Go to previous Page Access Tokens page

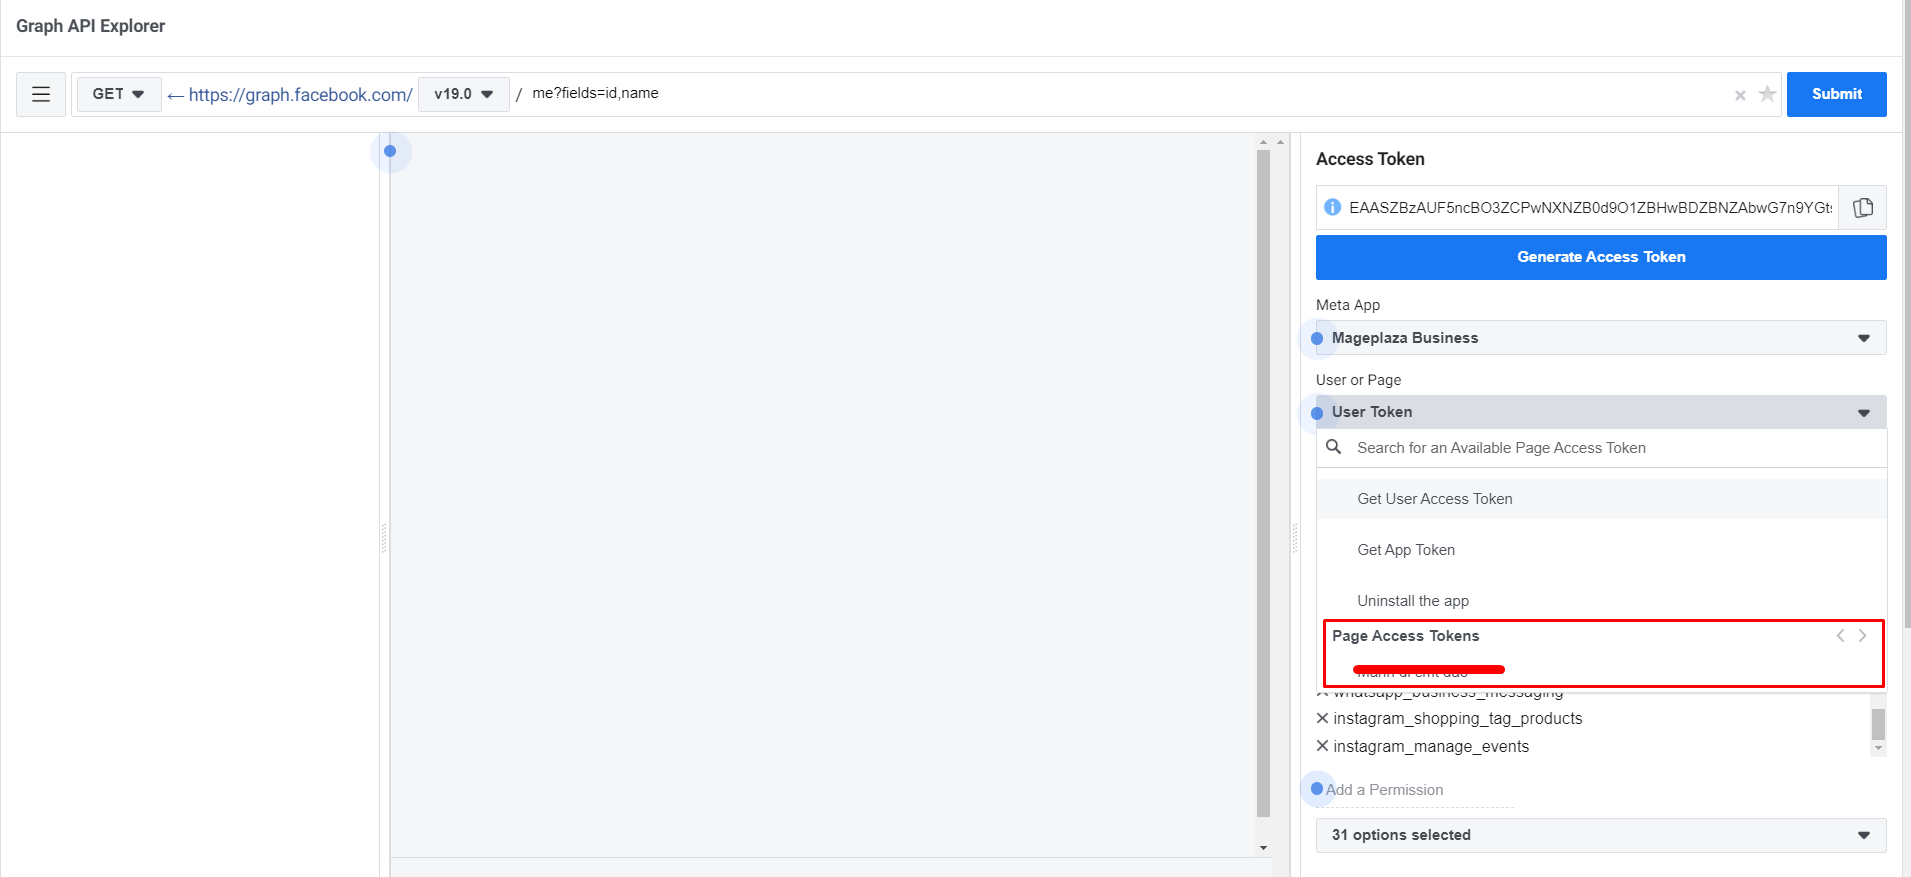point(1840,636)
